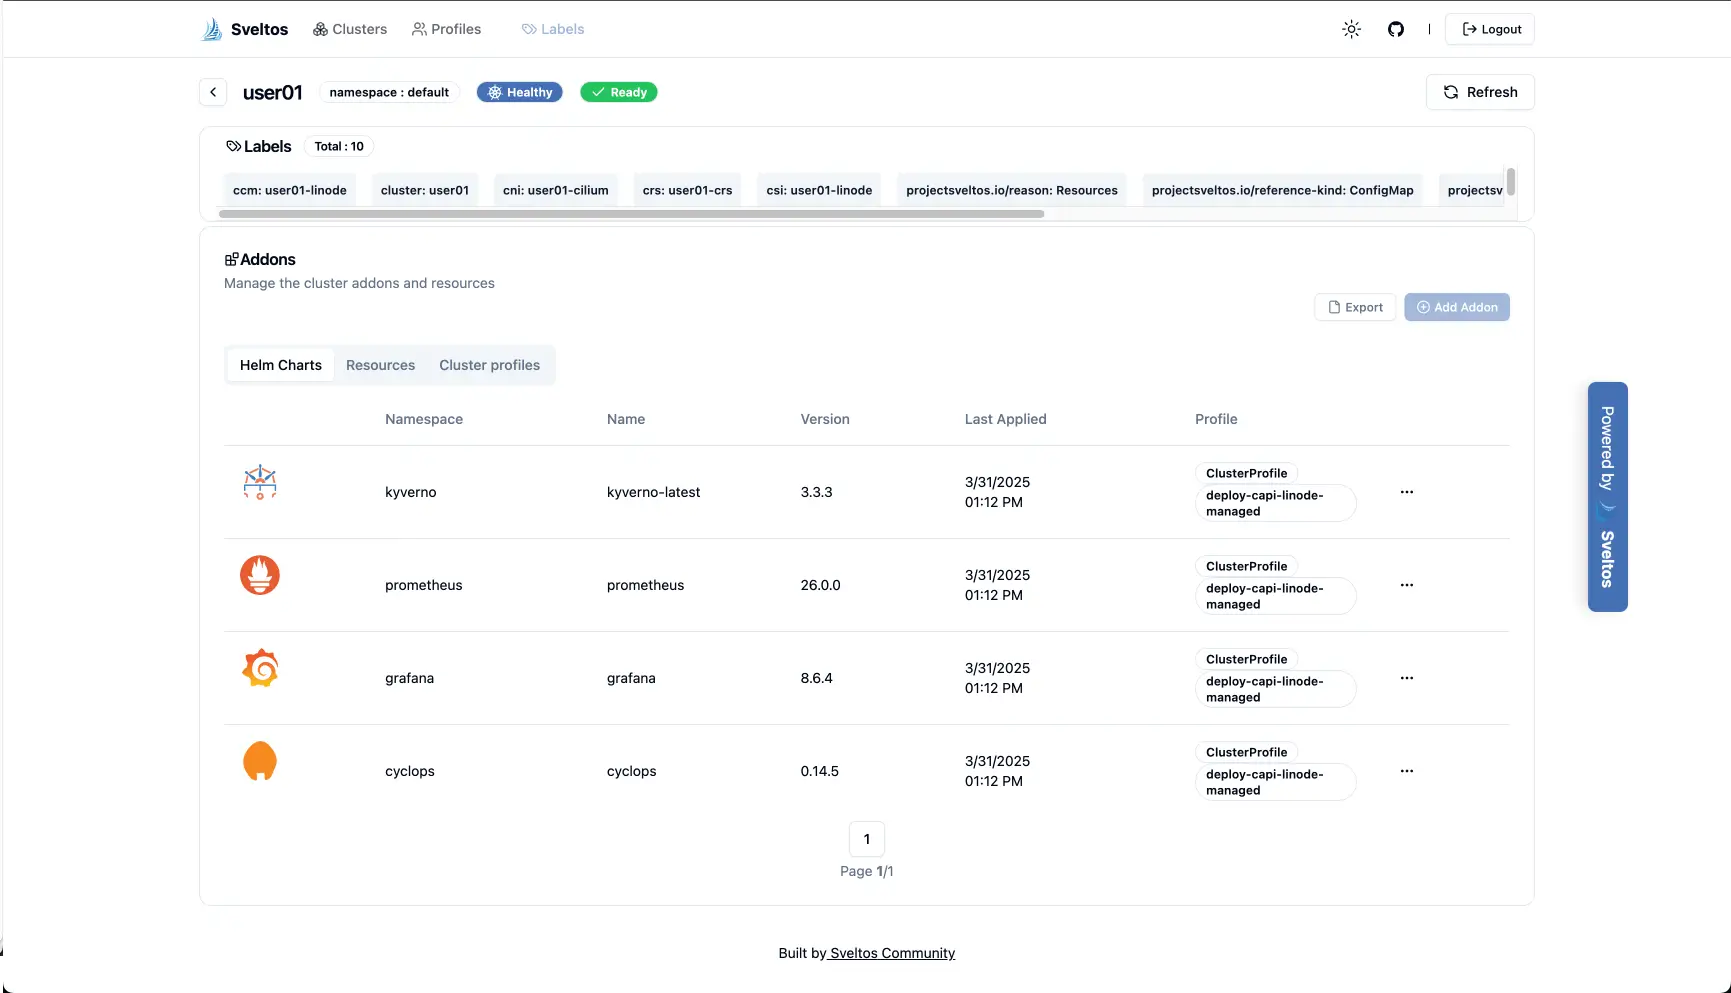Open the Clusters navigation item

pos(350,29)
